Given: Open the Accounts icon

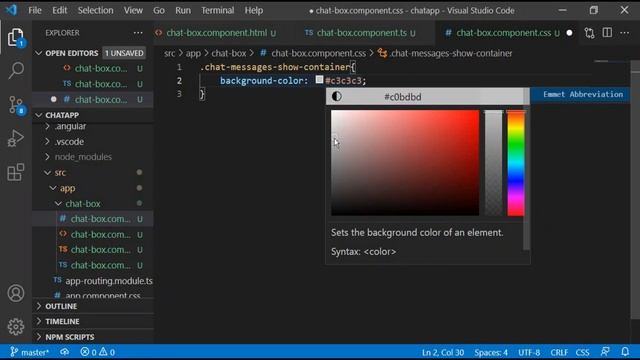Looking at the screenshot, I should 16,293.
